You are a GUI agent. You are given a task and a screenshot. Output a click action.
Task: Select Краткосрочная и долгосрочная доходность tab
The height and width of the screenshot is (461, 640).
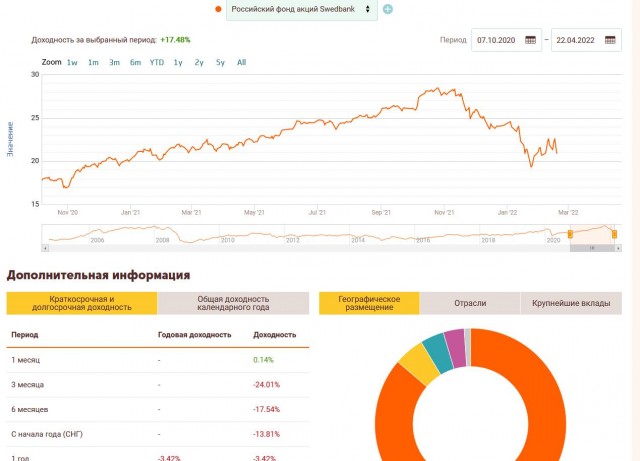(x=82, y=303)
